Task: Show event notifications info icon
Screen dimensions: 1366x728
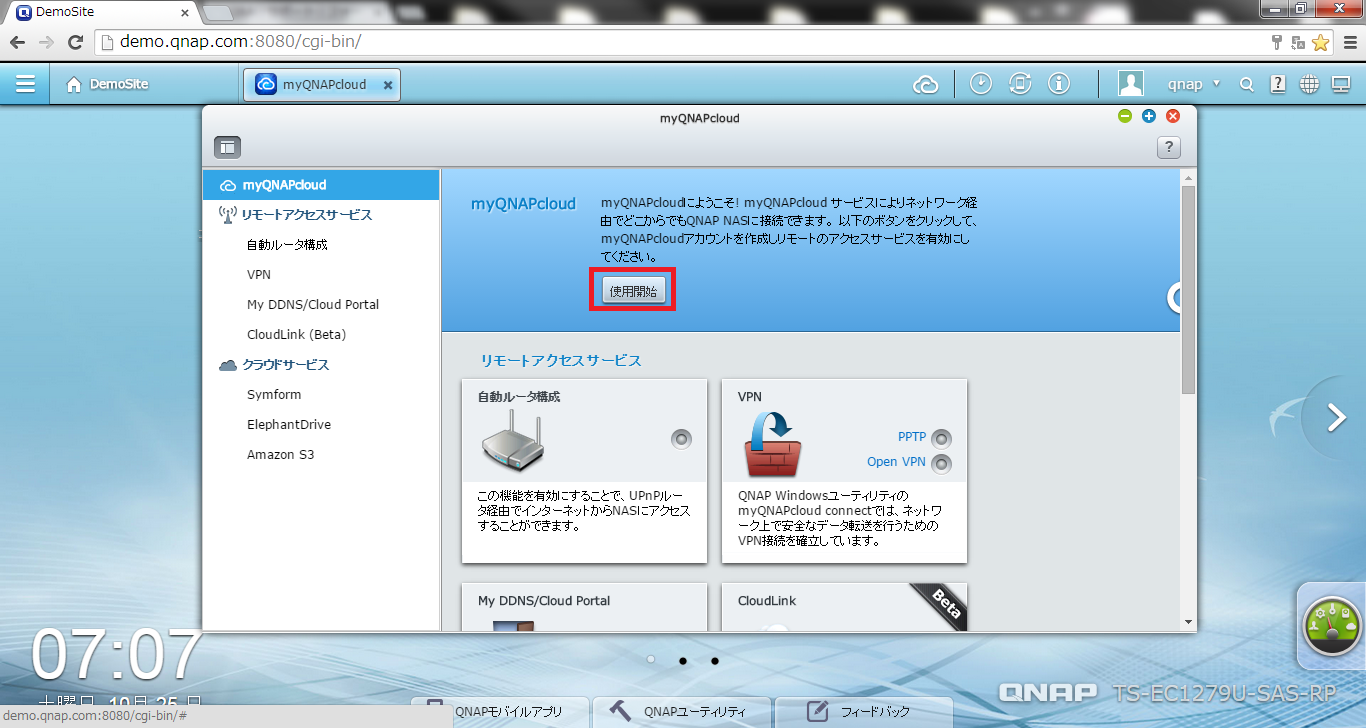Action: [1059, 84]
